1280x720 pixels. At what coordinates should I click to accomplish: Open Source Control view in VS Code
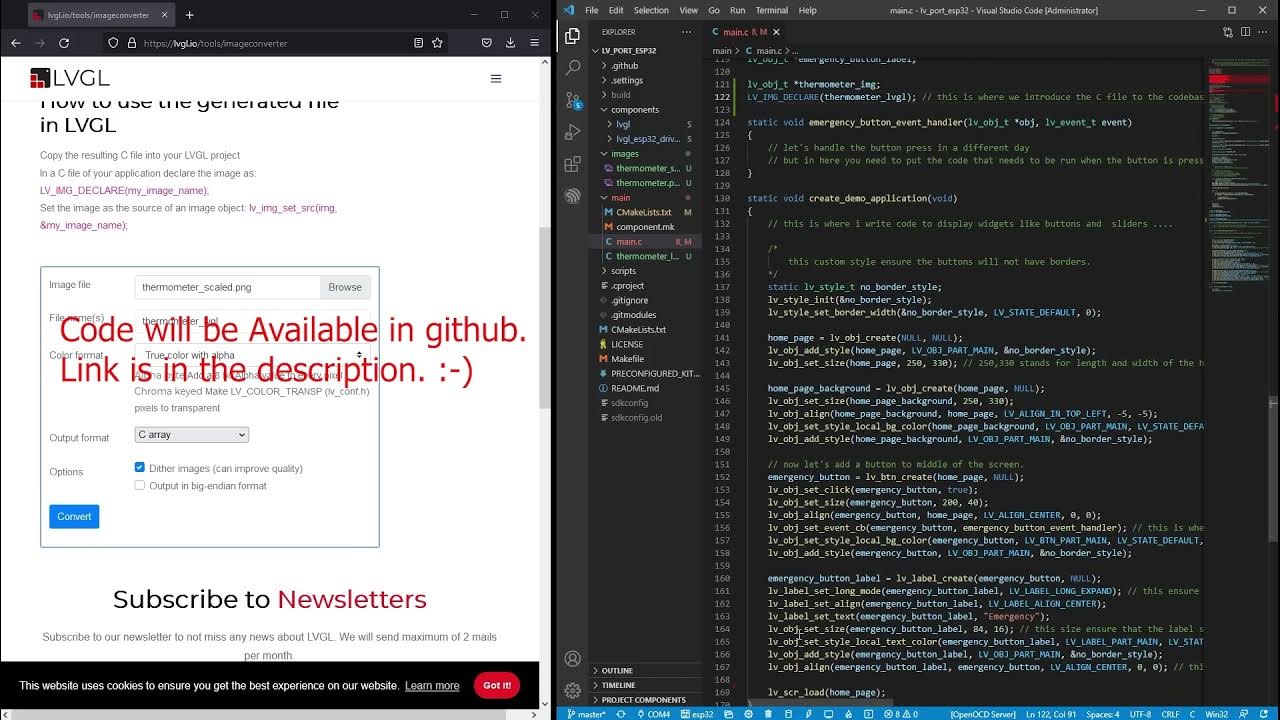(x=572, y=100)
